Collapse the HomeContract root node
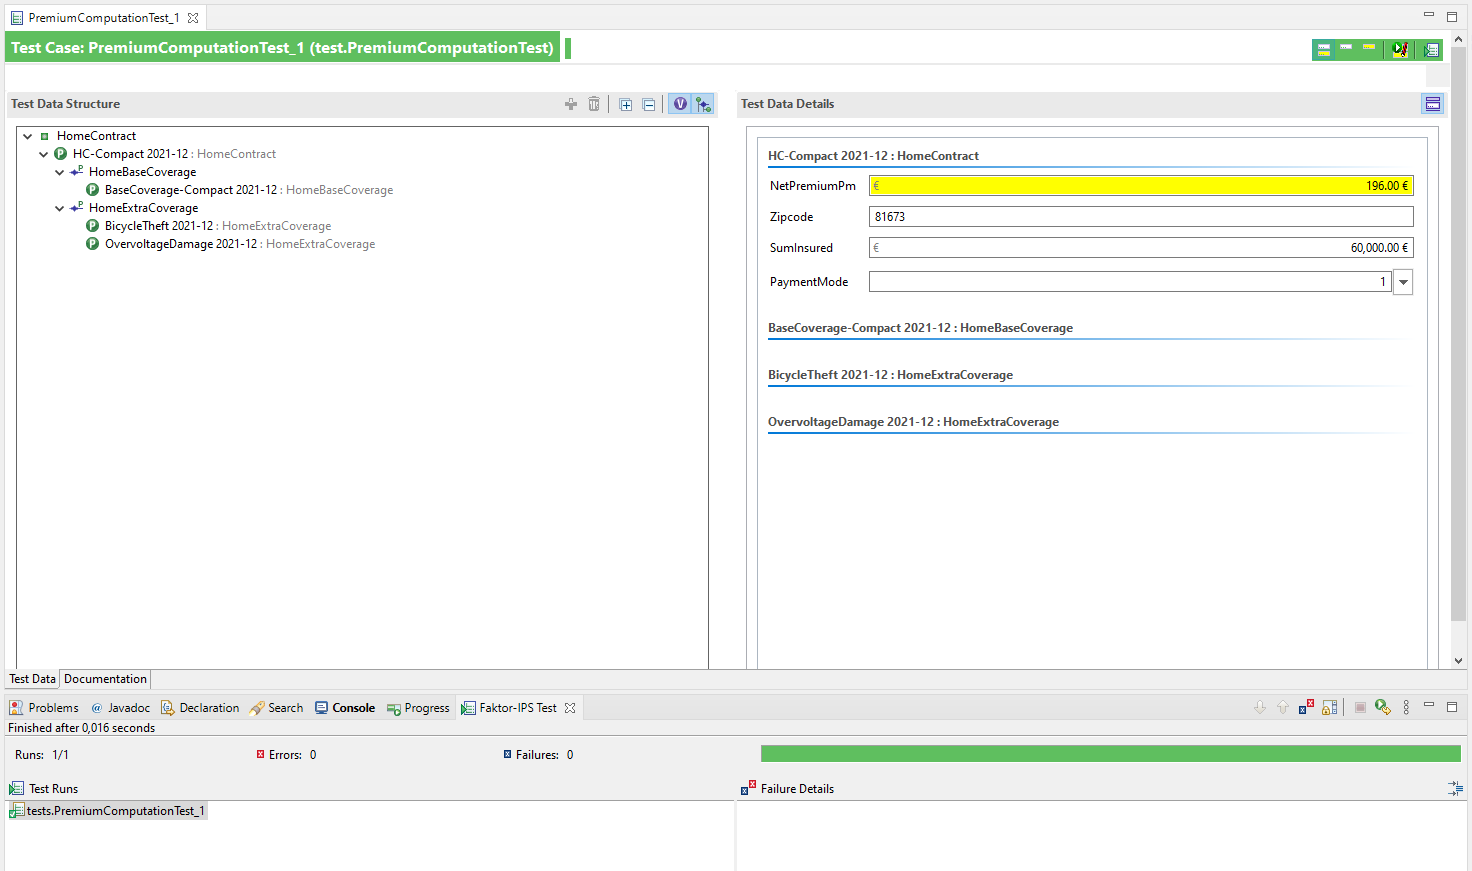Screen dimensions: 1472x871 [x=25, y=135]
